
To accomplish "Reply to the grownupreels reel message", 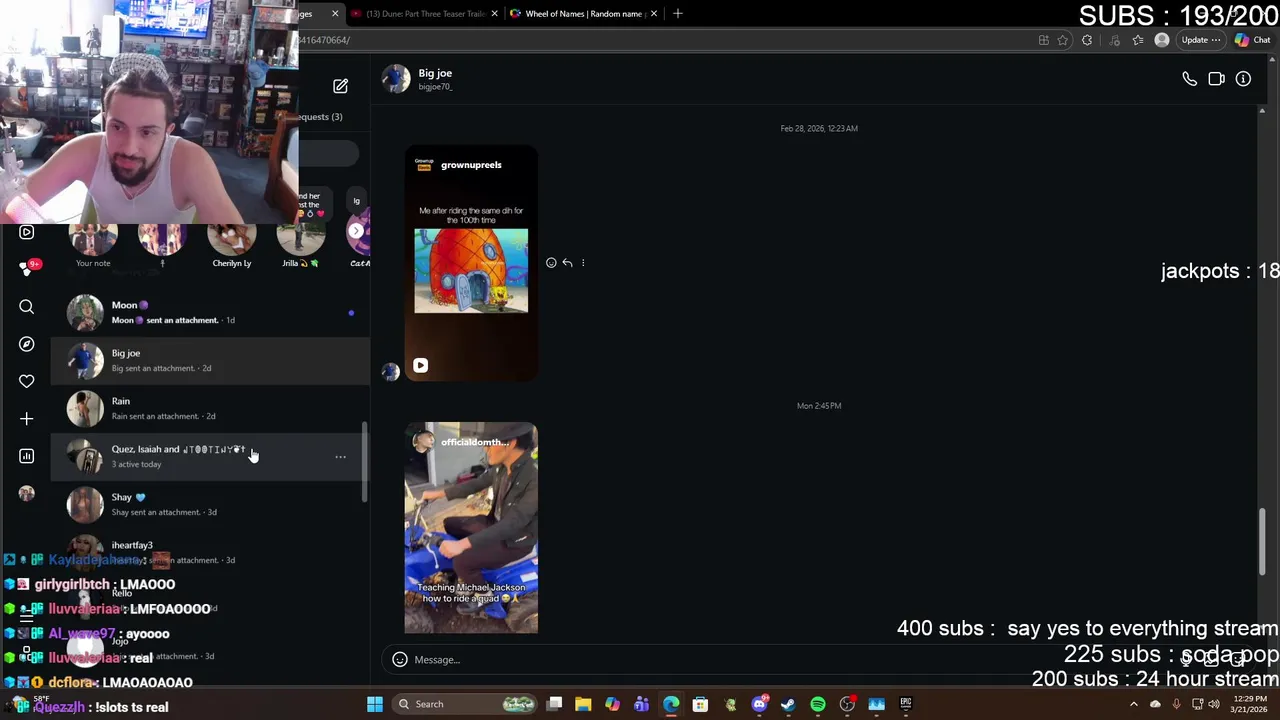I will click(567, 263).
